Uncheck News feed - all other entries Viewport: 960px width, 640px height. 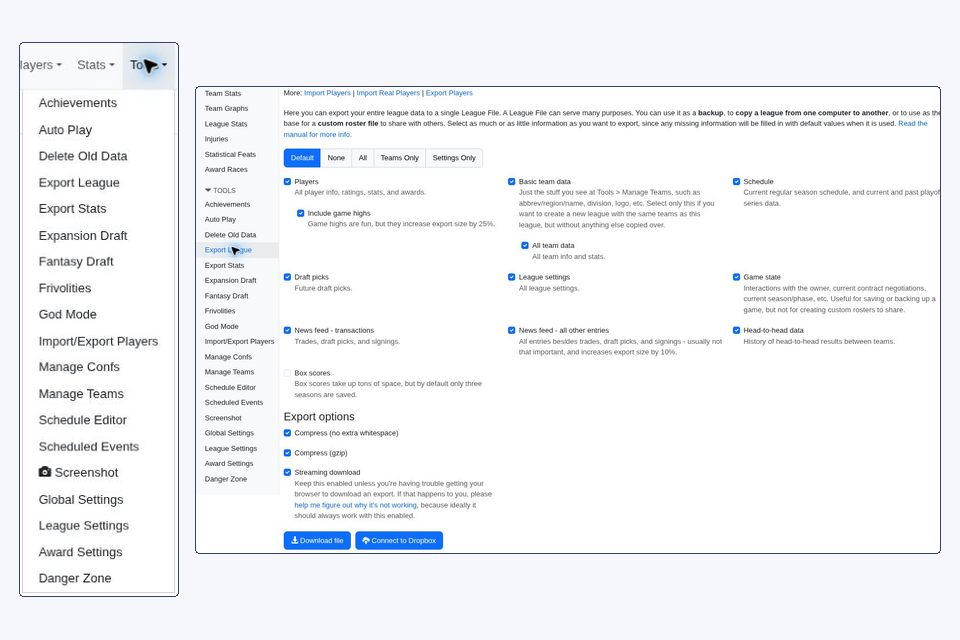(512, 331)
